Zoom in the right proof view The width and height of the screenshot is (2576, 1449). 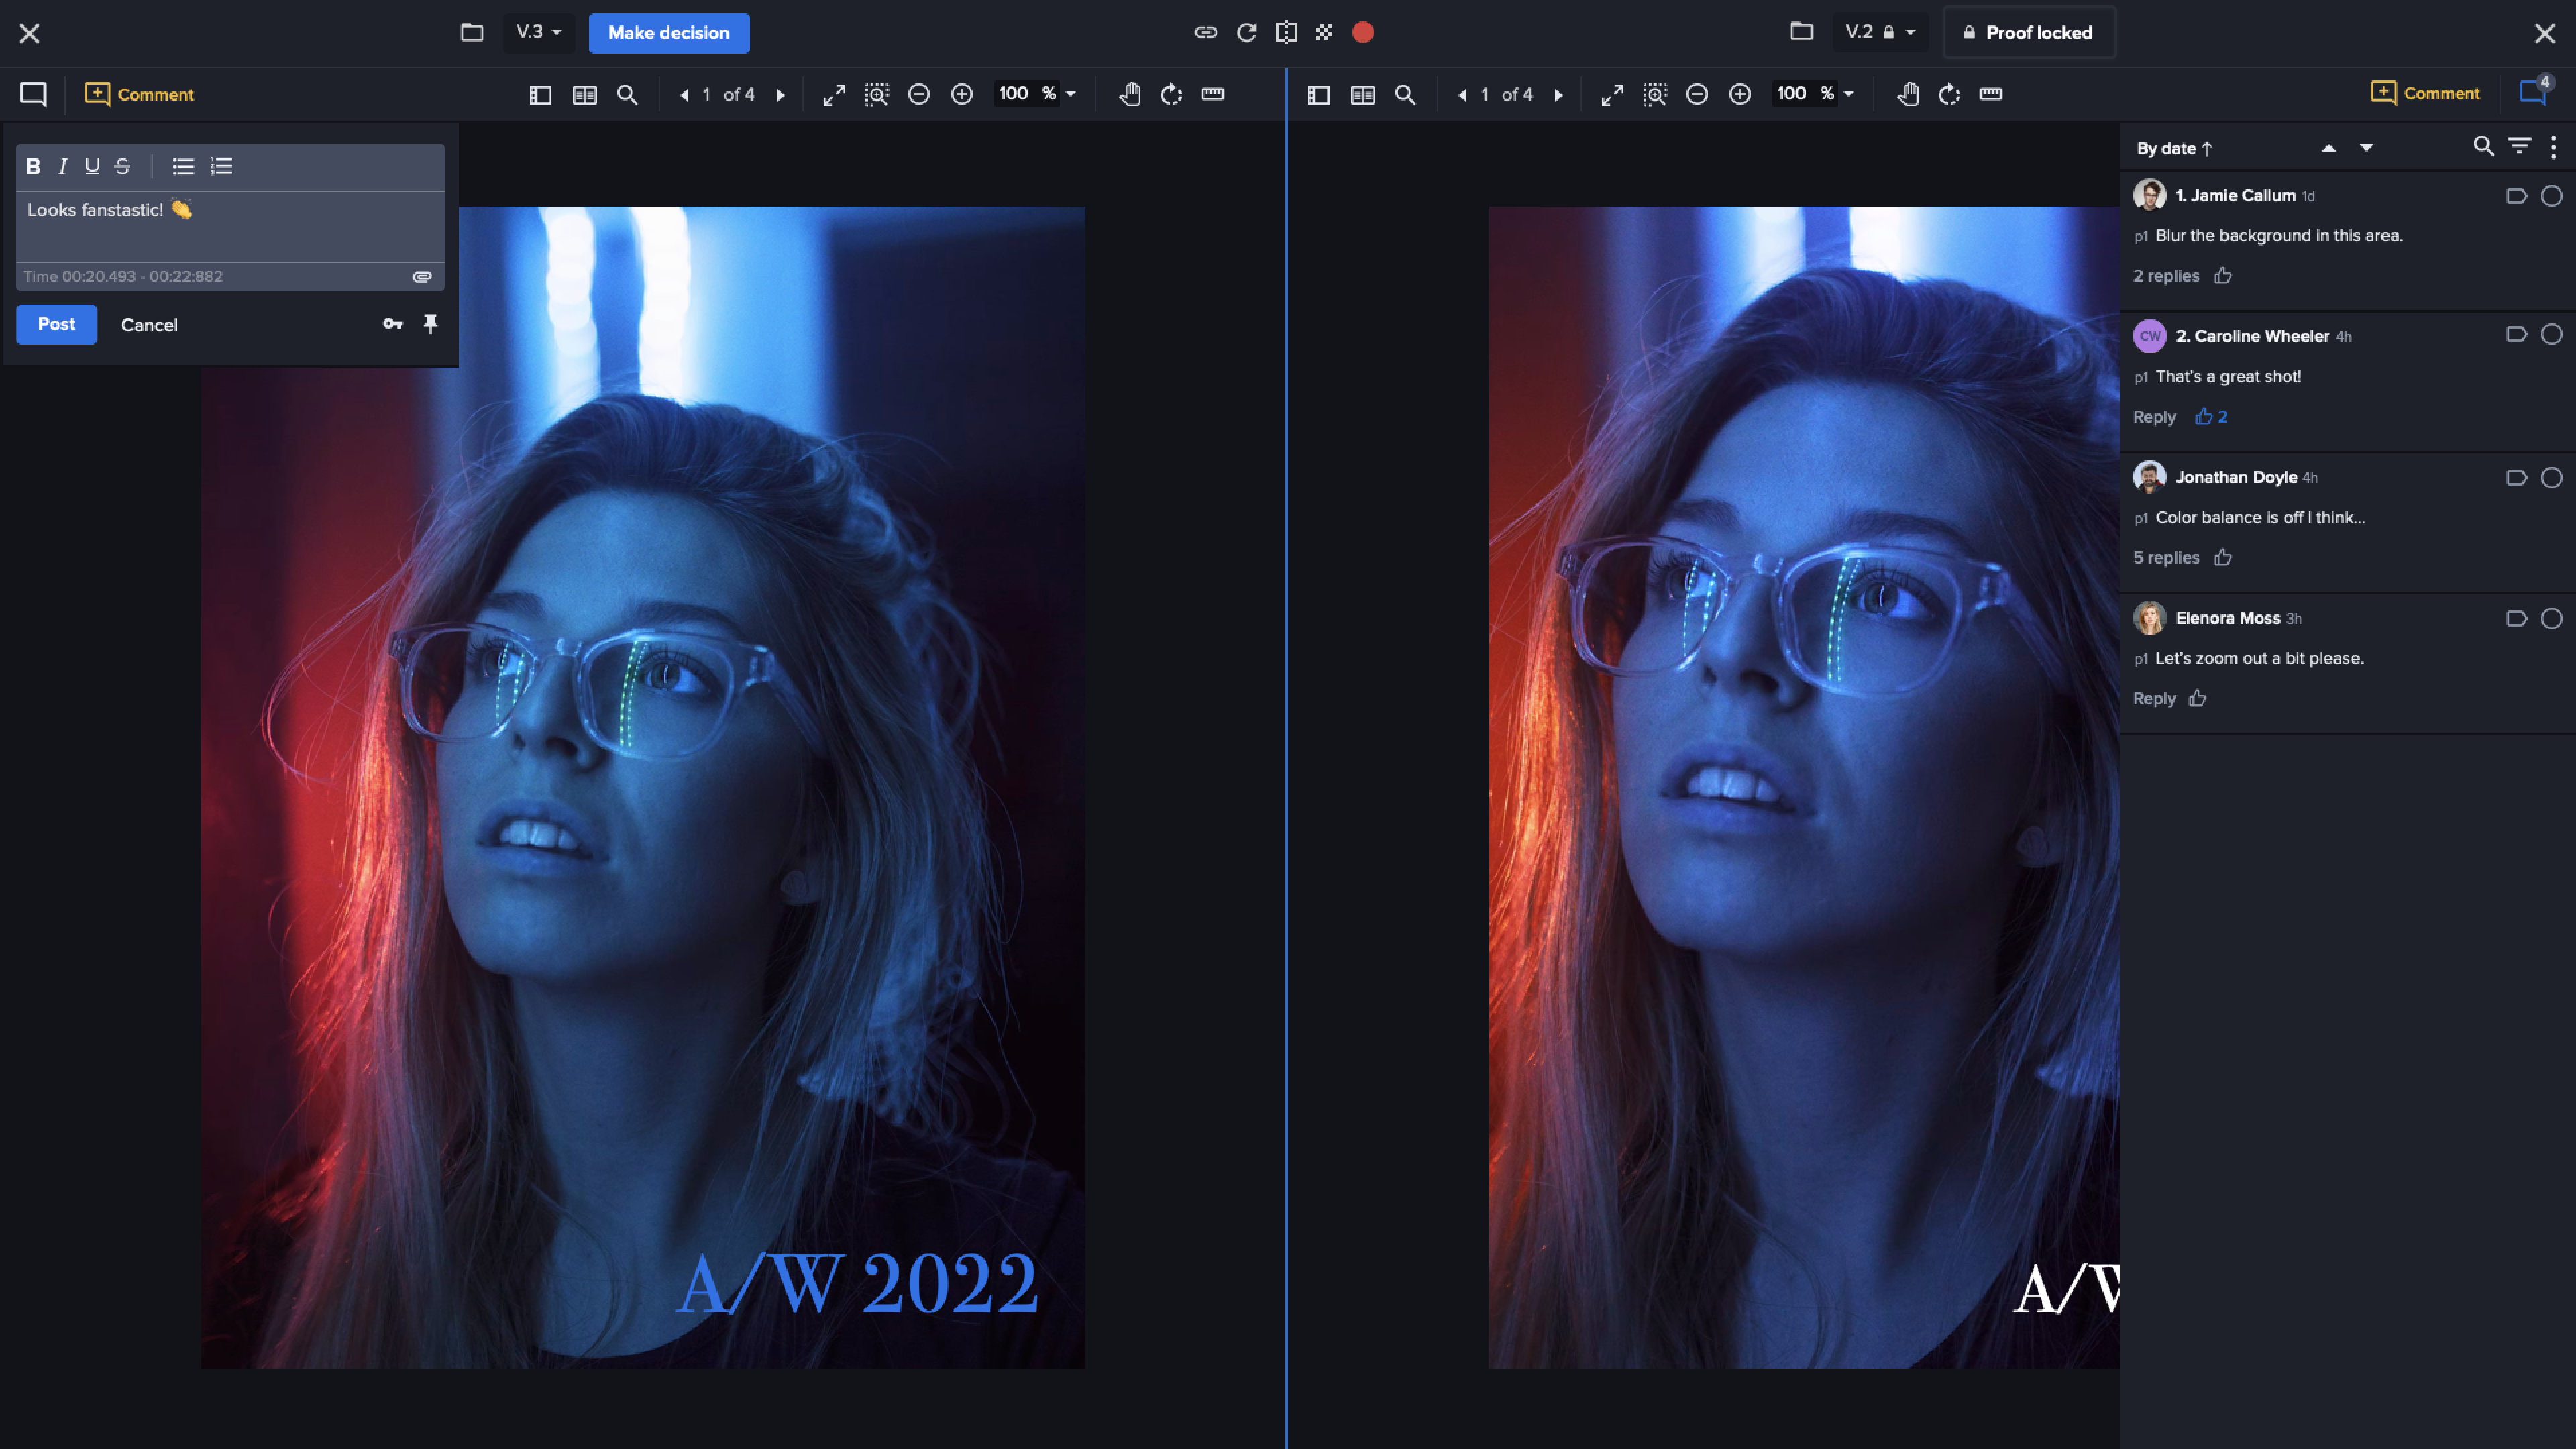tap(1740, 94)
